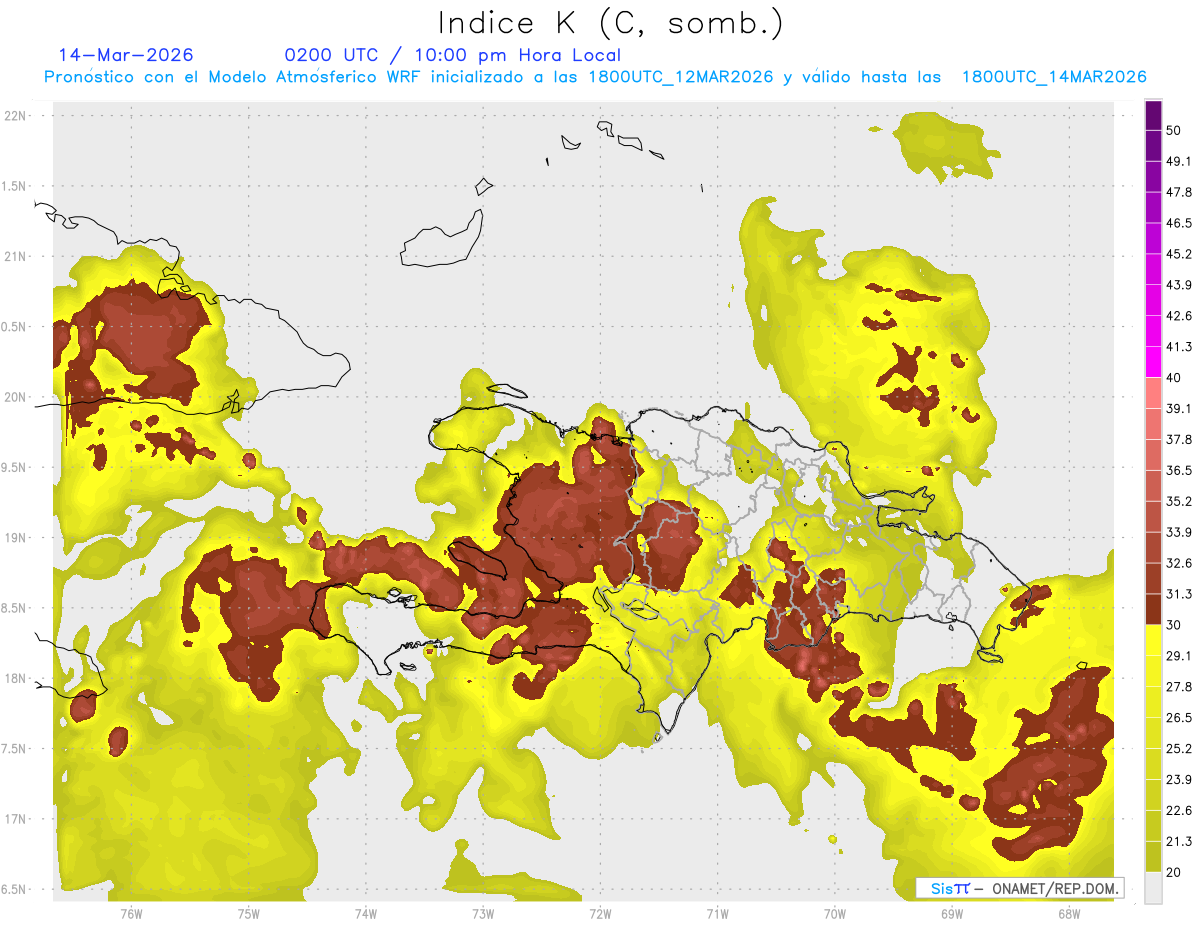Viewport: 1200px width, 927px height.
Task: Click the '70W' longitude axis label
Action: pos(834,914)
